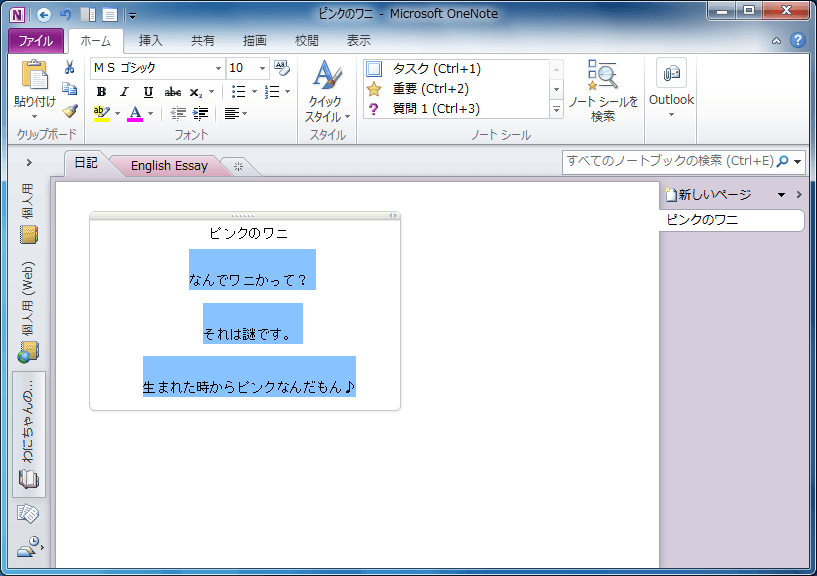Apply yellow text highlight color
The width and height of the screenshot is (817, 576).
[x=102, y=114]
